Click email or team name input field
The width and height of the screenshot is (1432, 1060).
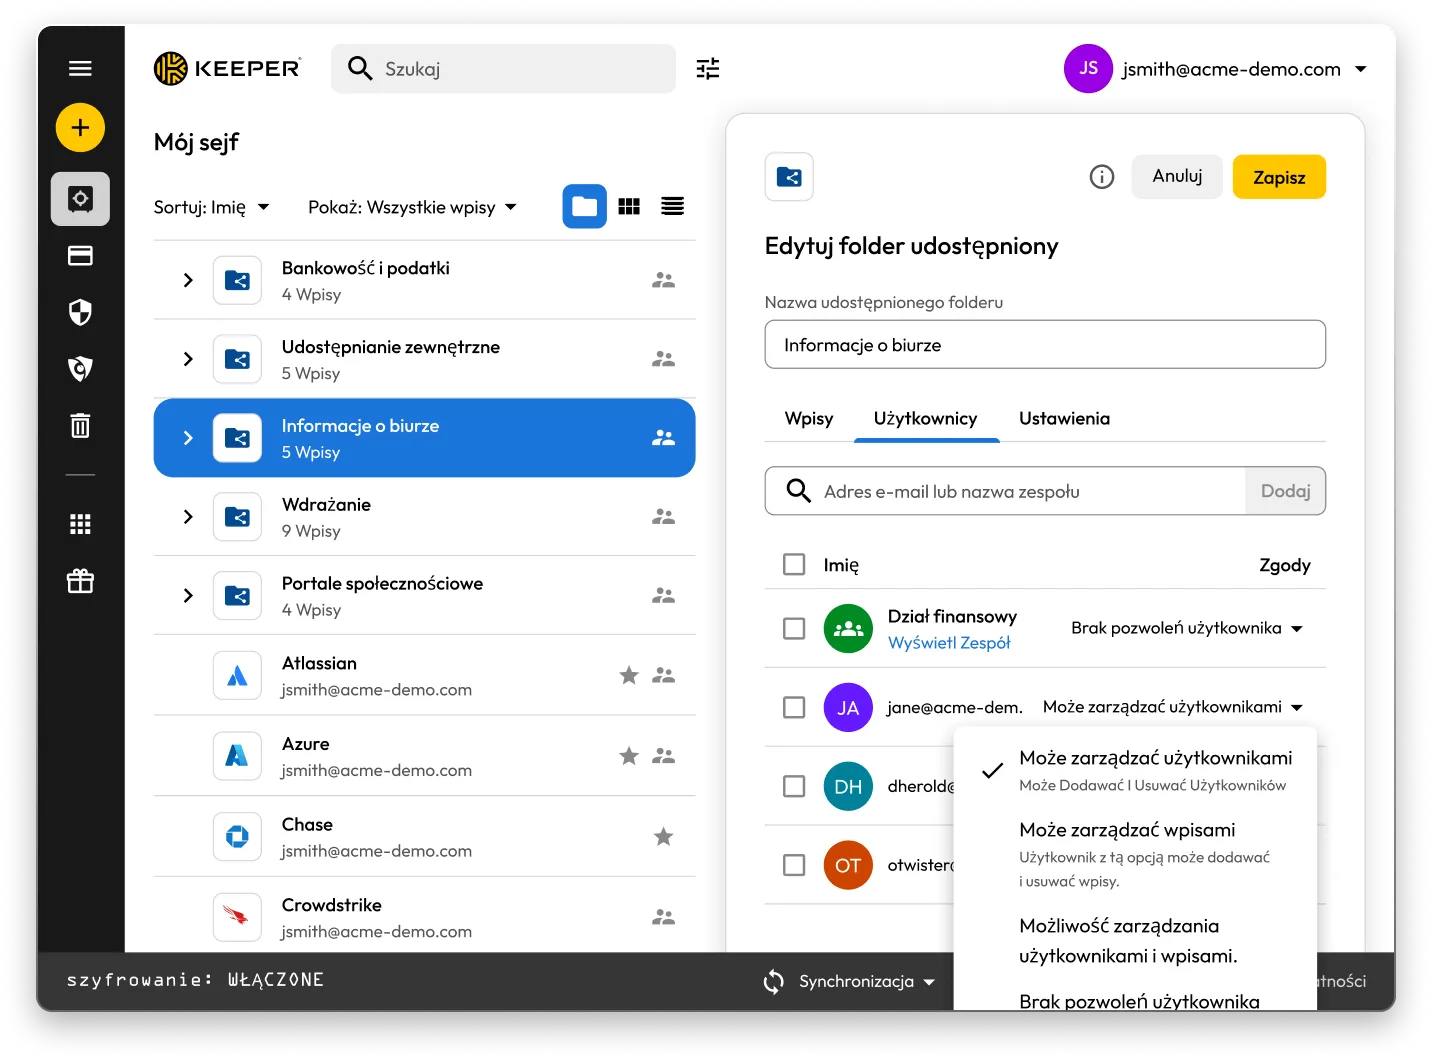1005,491
